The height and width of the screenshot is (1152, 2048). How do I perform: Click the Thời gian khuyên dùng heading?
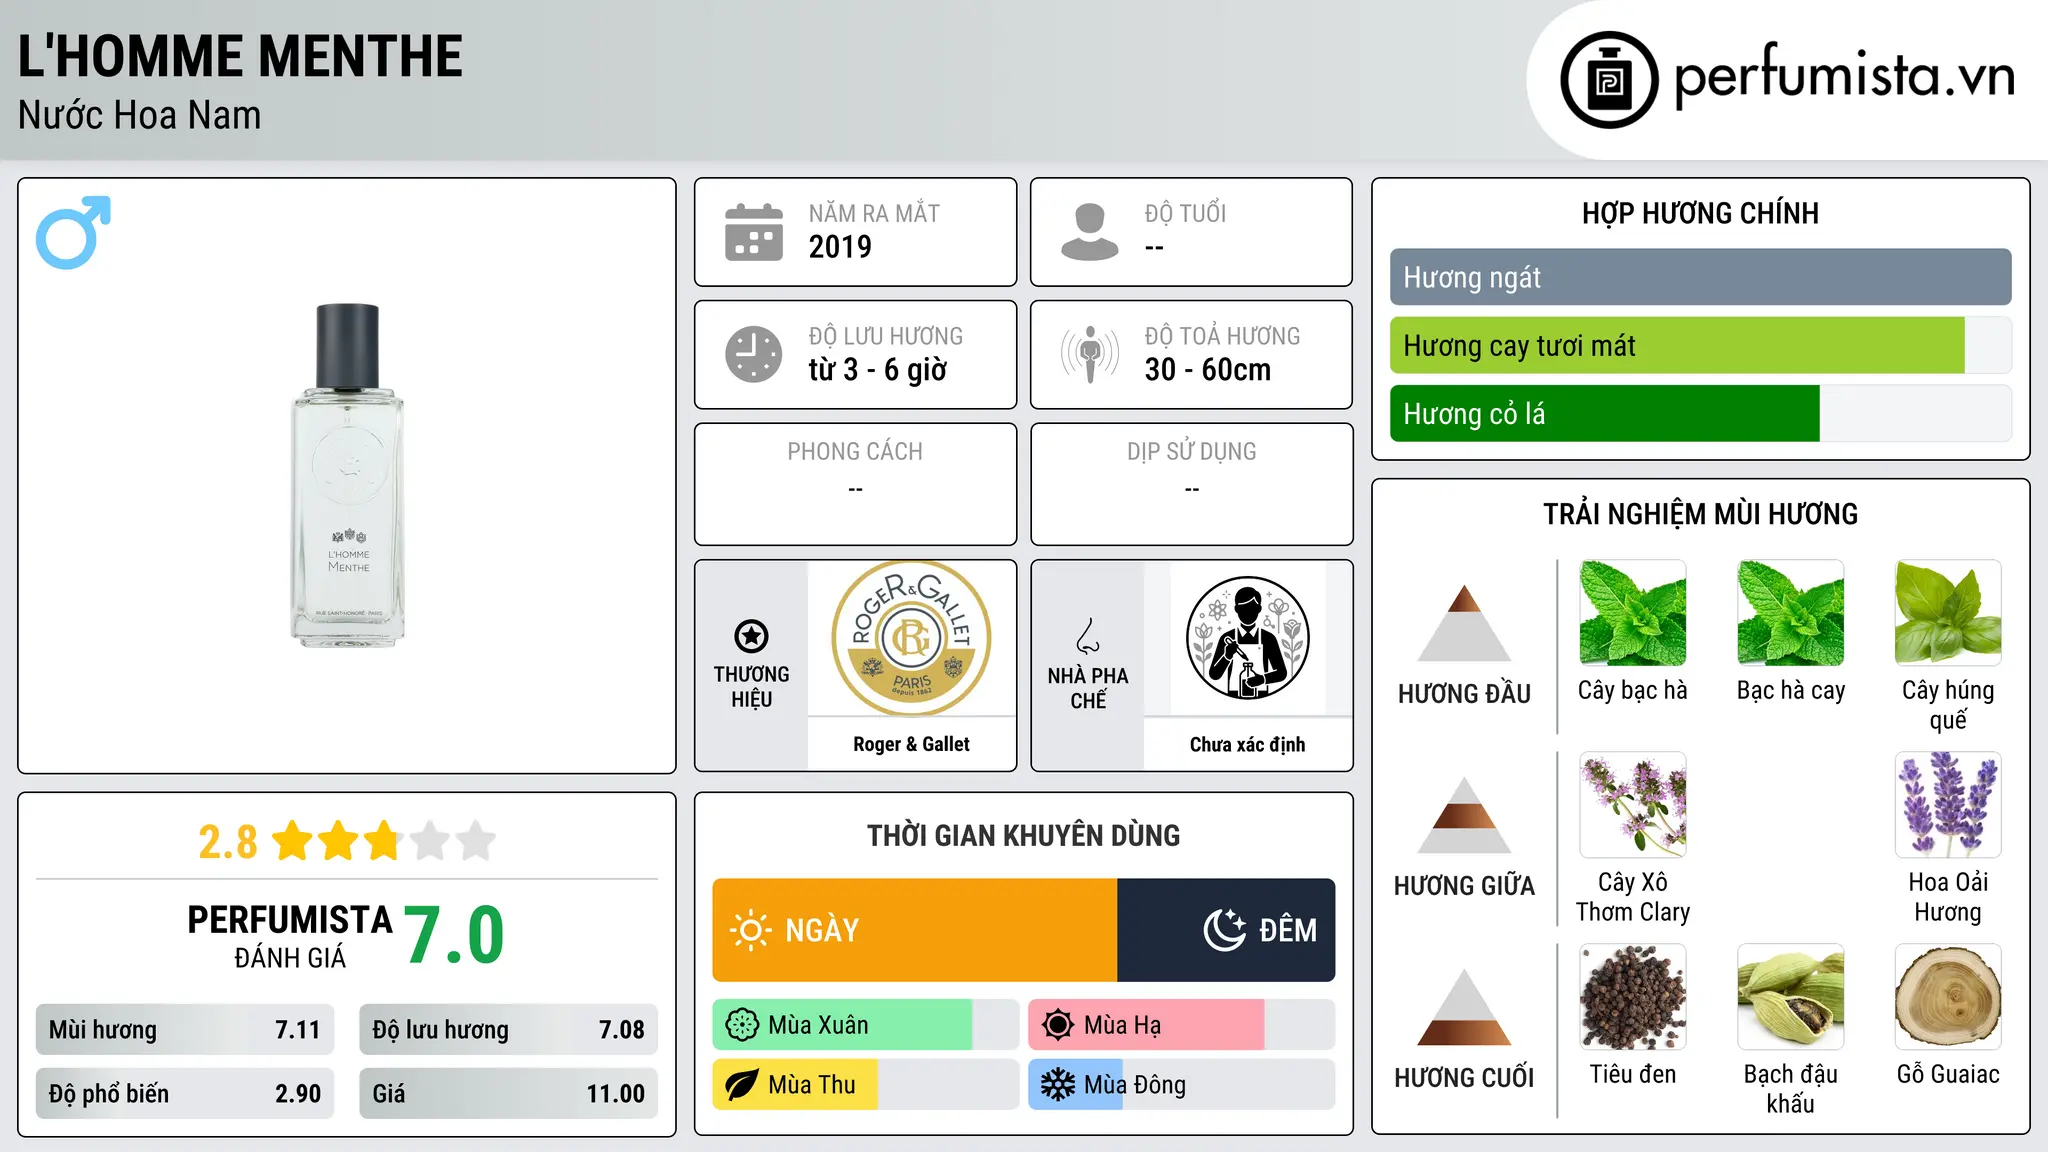1023,835
